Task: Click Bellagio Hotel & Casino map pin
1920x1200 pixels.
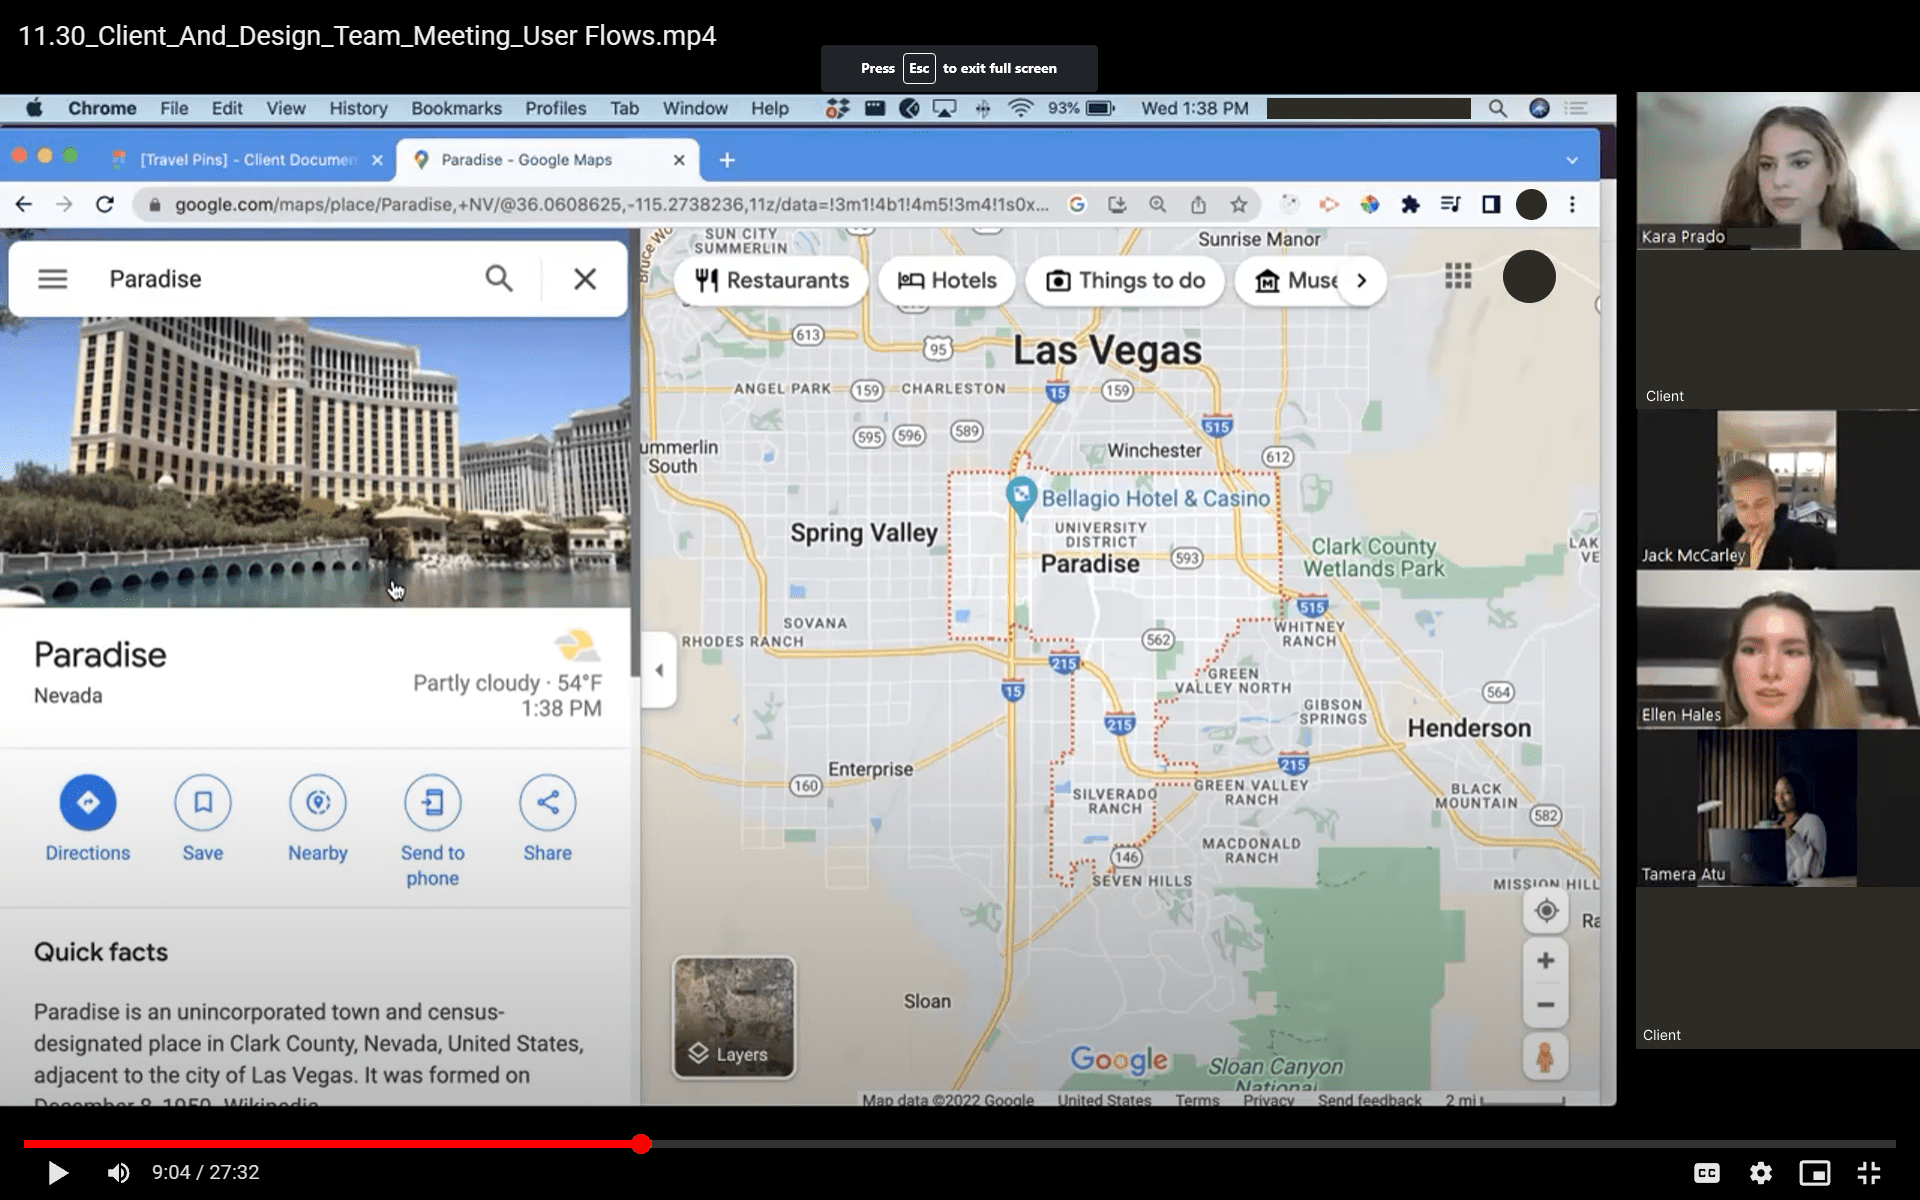Action: 1020,497
